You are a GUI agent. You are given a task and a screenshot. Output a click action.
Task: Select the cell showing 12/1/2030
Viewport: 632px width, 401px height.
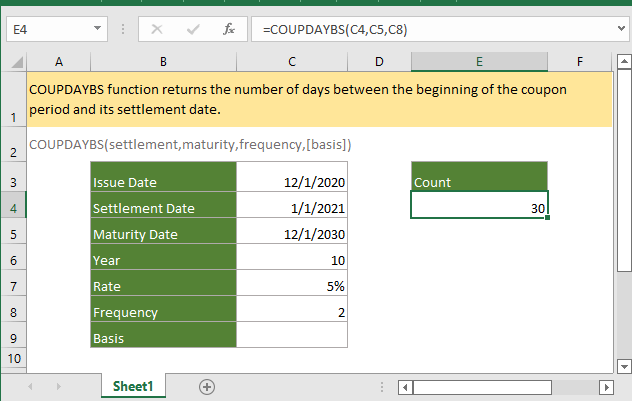292,234
